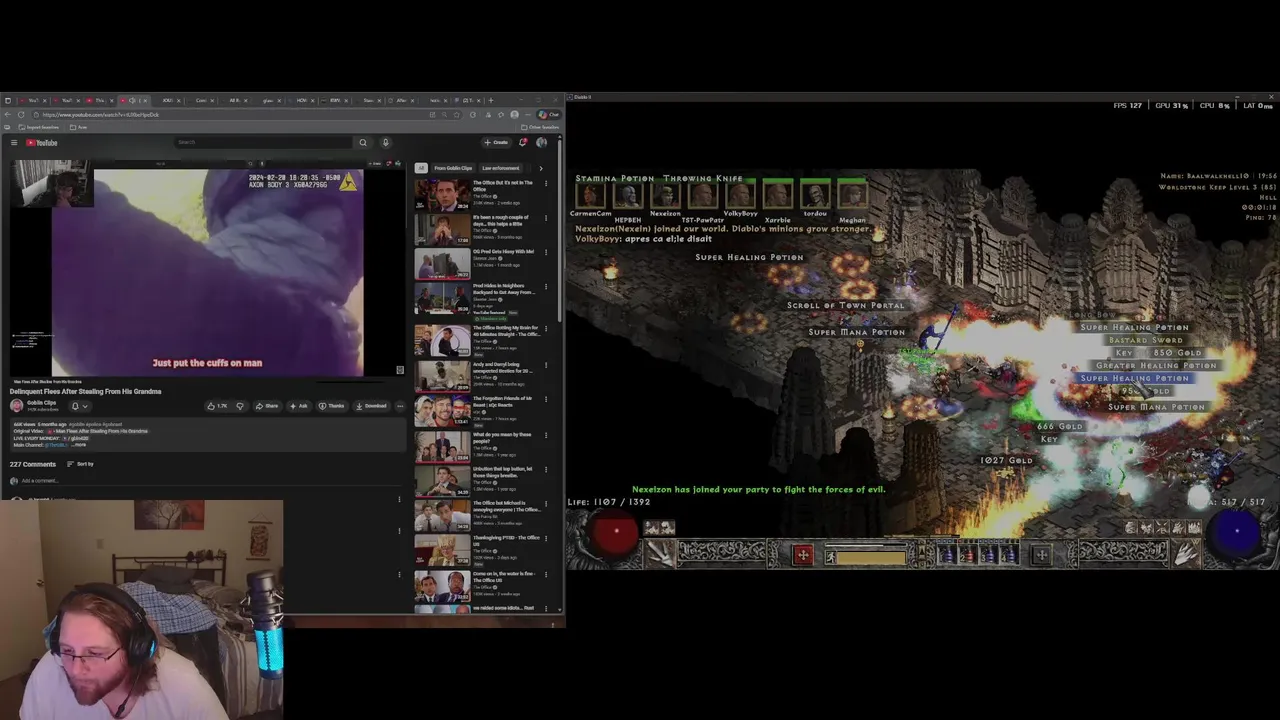Click the red level-up stat button
This screenshot has height=720, width=1280.
(803, 554)
